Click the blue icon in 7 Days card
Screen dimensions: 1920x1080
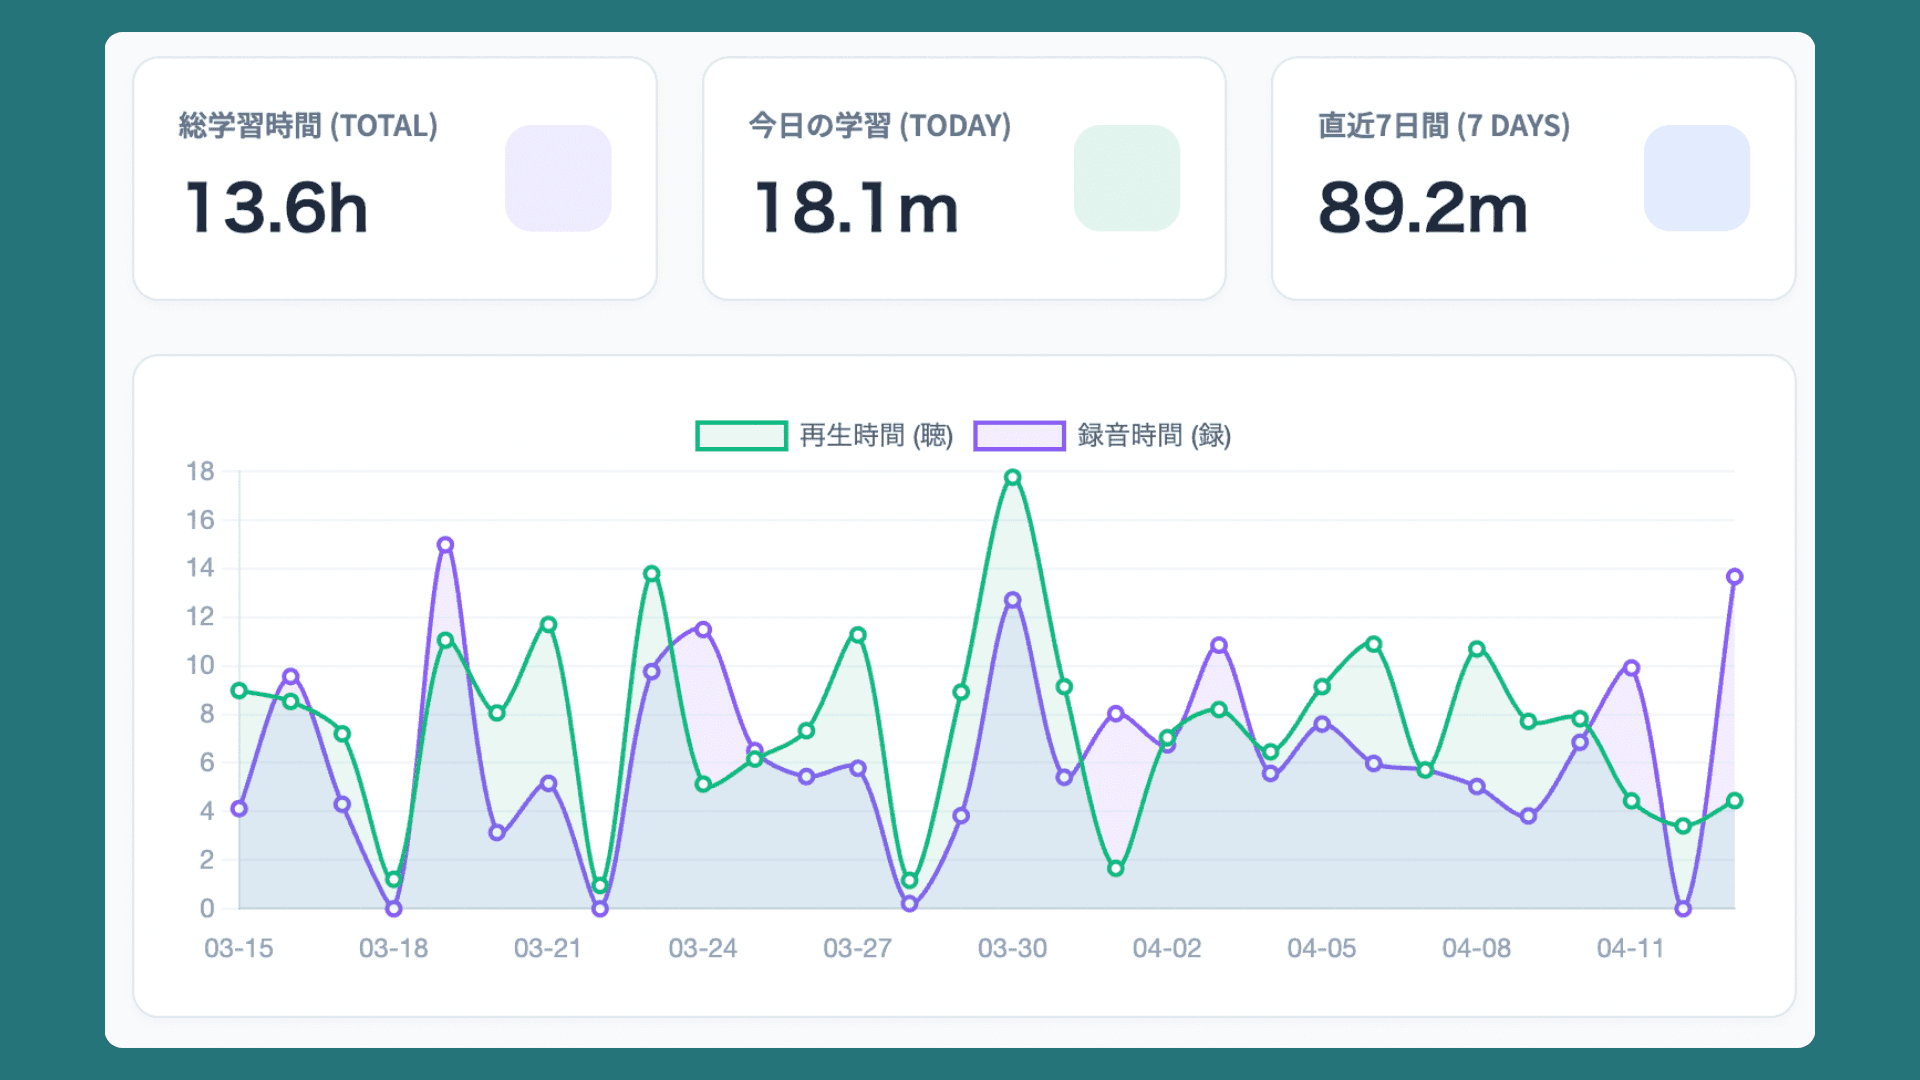click(1696, 178)
